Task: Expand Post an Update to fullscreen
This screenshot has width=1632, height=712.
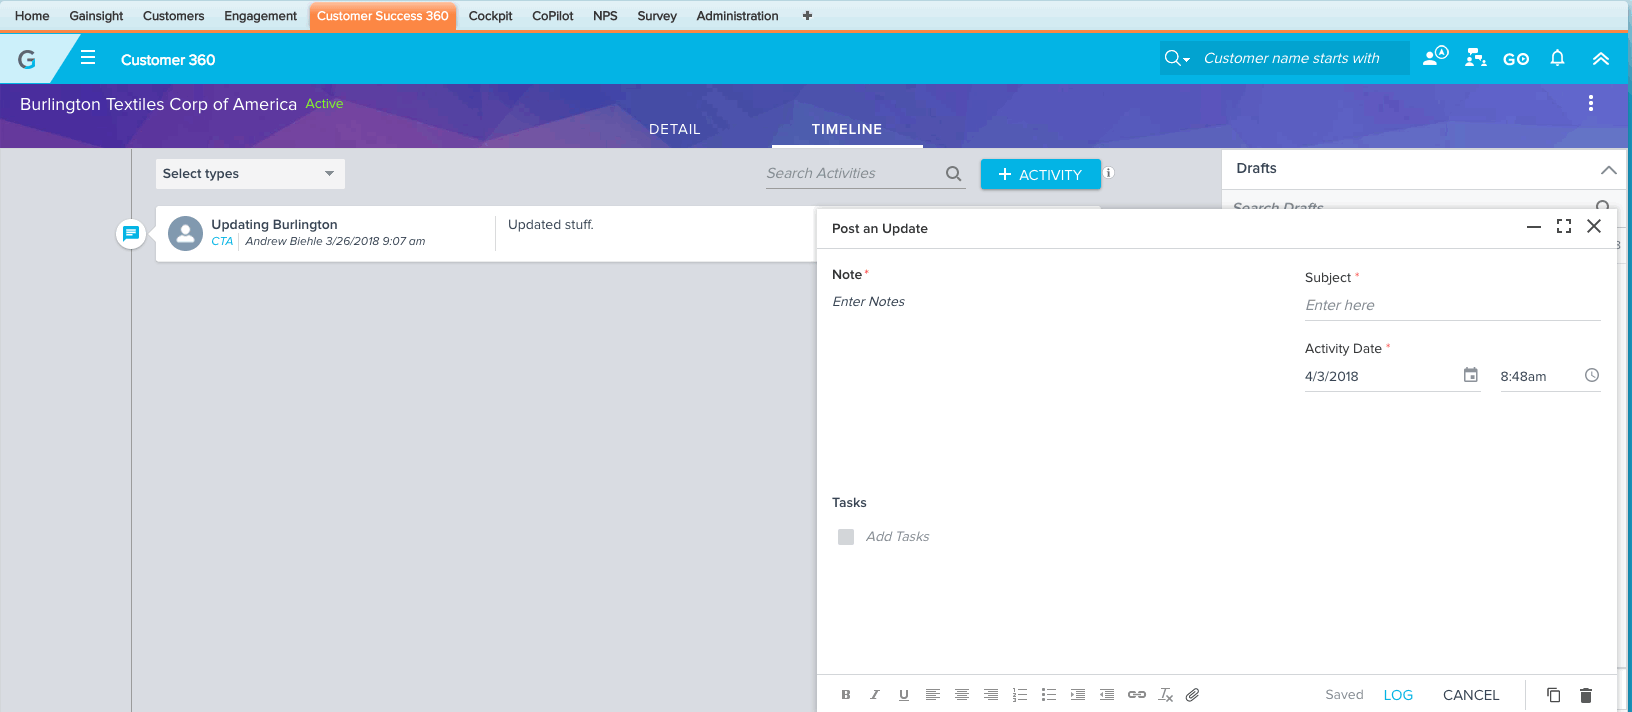Action: (1564, 227)
